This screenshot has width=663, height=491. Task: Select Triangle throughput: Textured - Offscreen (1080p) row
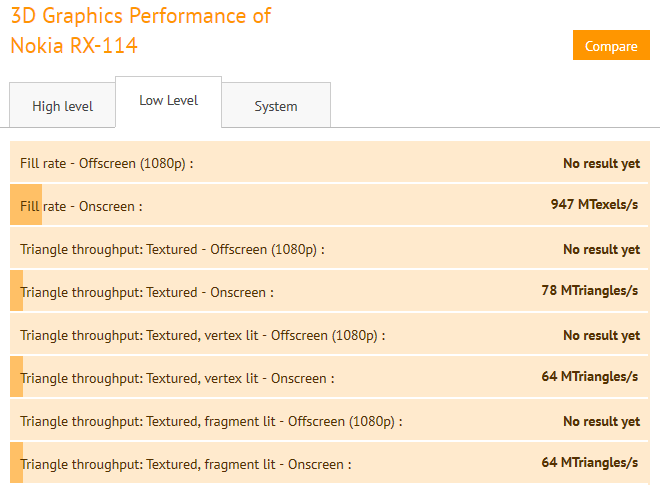pyautogui.click(x=330, y=249)
